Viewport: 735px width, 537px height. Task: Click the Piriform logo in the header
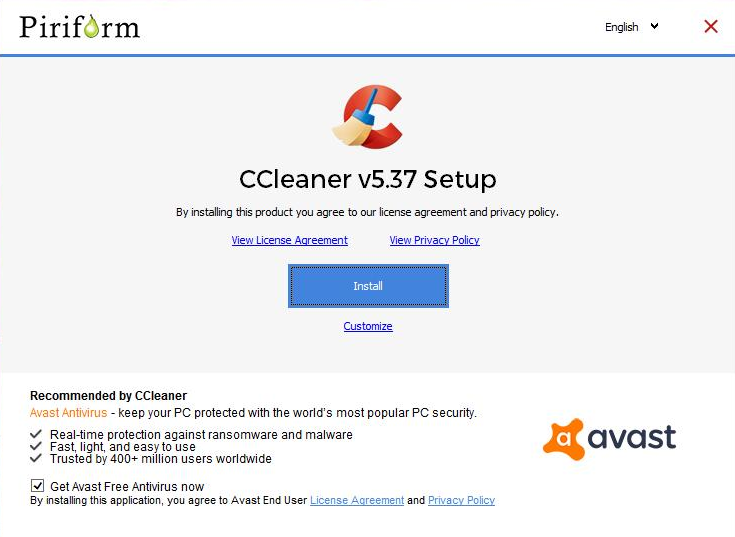tap(80, 27)
